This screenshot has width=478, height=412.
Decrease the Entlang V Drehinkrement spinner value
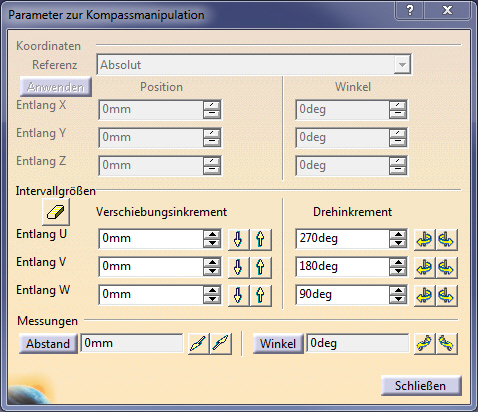[398, 271]
